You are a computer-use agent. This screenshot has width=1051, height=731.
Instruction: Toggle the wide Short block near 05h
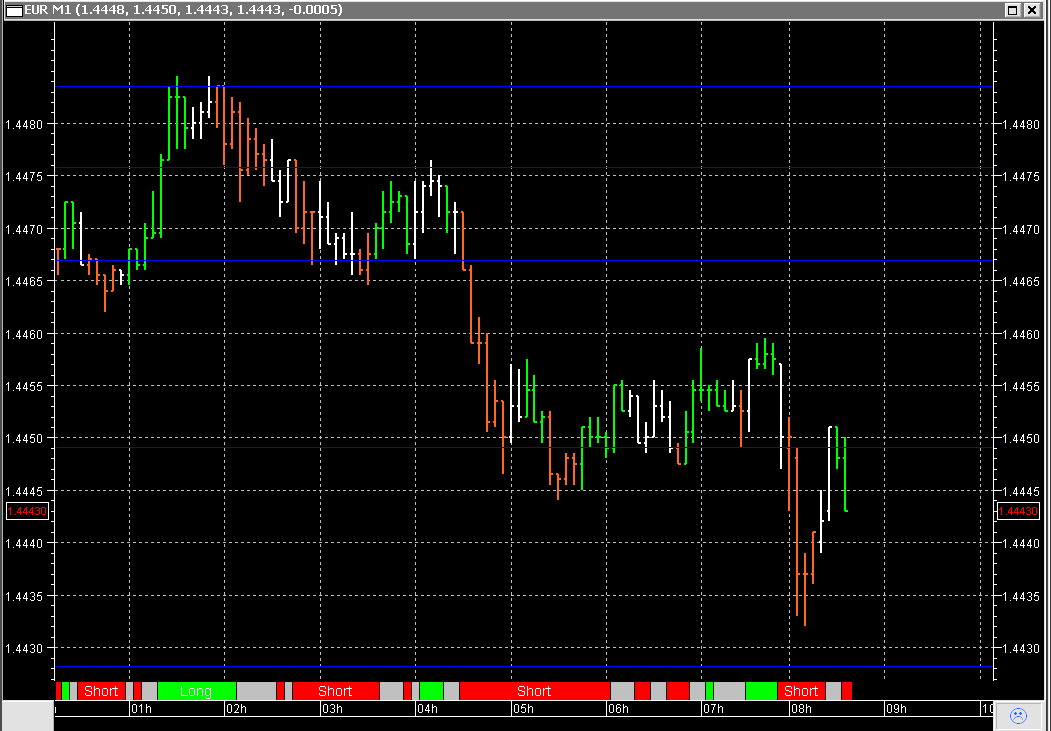533,690
